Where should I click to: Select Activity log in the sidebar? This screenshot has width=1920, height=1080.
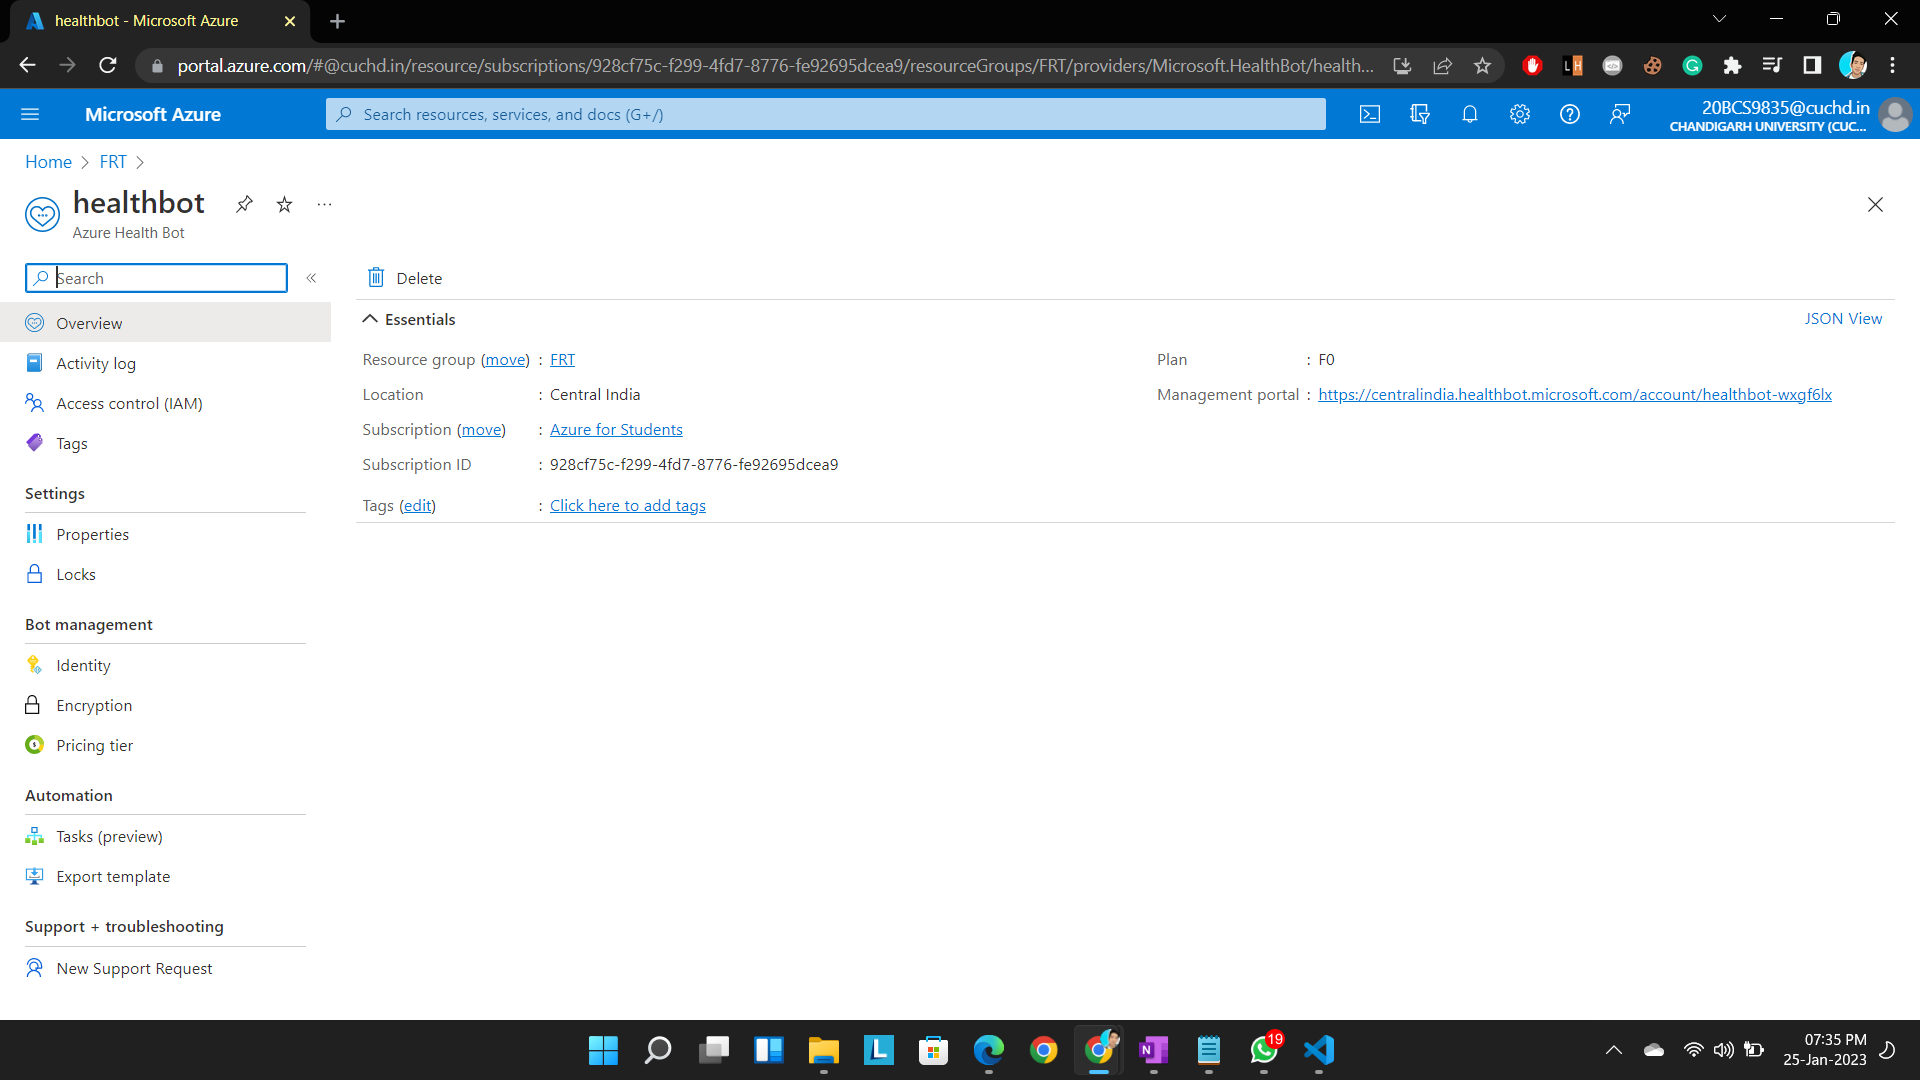[x=95, y=363]
